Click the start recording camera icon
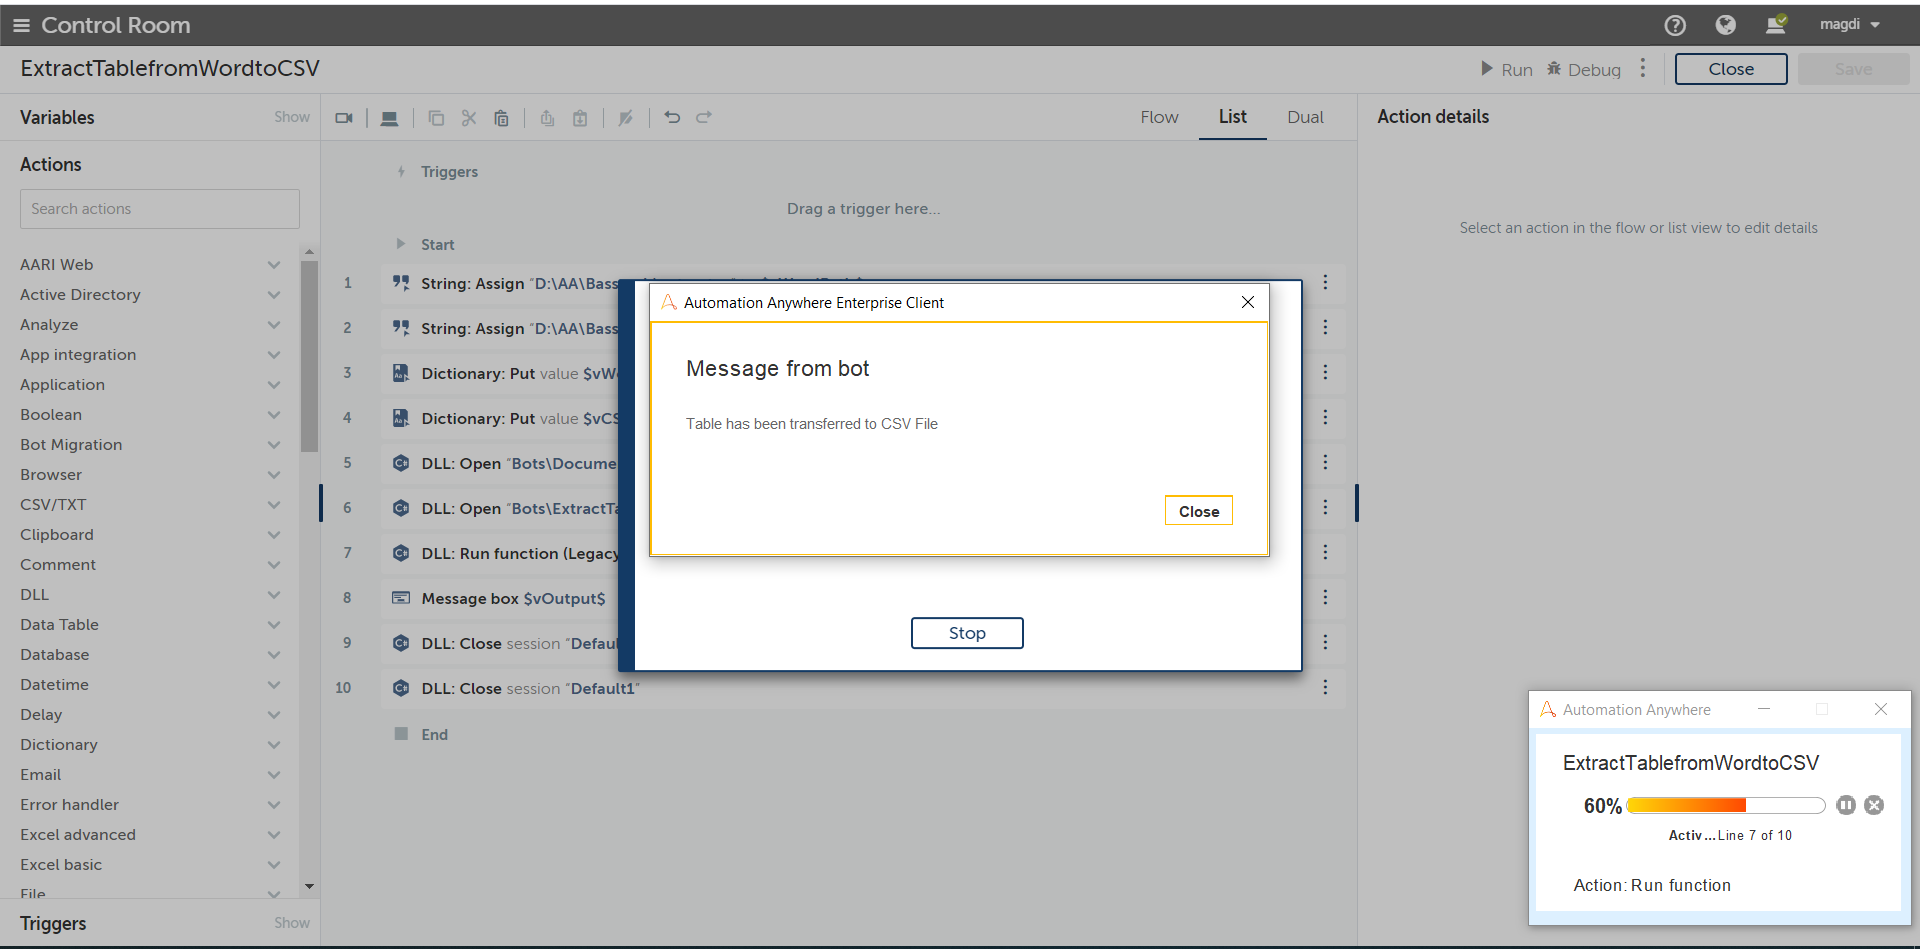 tap(344, 118)
